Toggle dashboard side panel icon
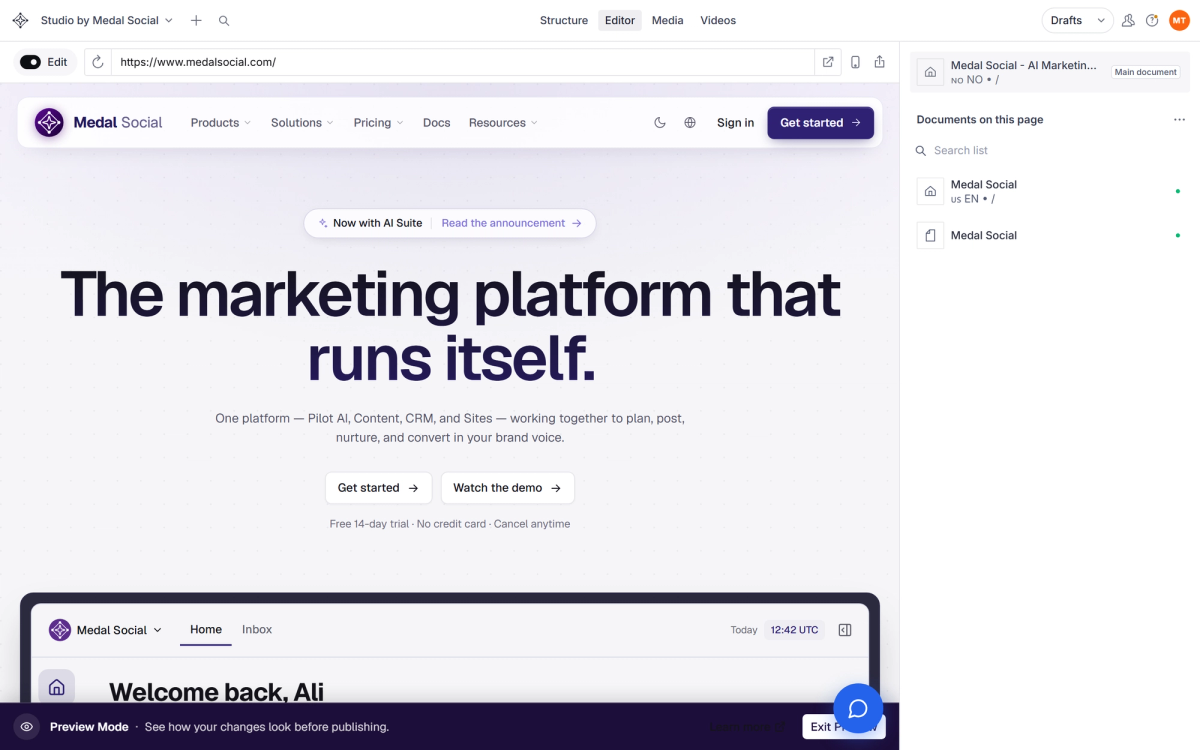 [x=845, y=630]
